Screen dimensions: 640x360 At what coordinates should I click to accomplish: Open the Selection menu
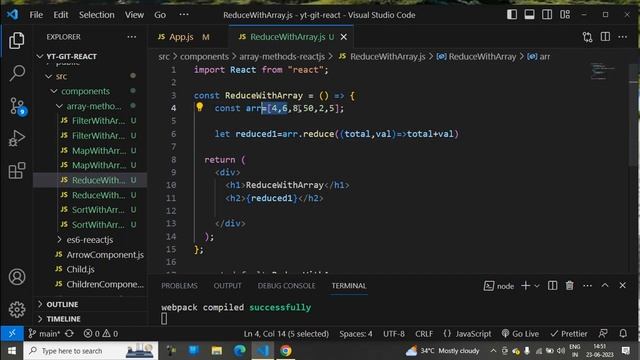tap(97, 15)
